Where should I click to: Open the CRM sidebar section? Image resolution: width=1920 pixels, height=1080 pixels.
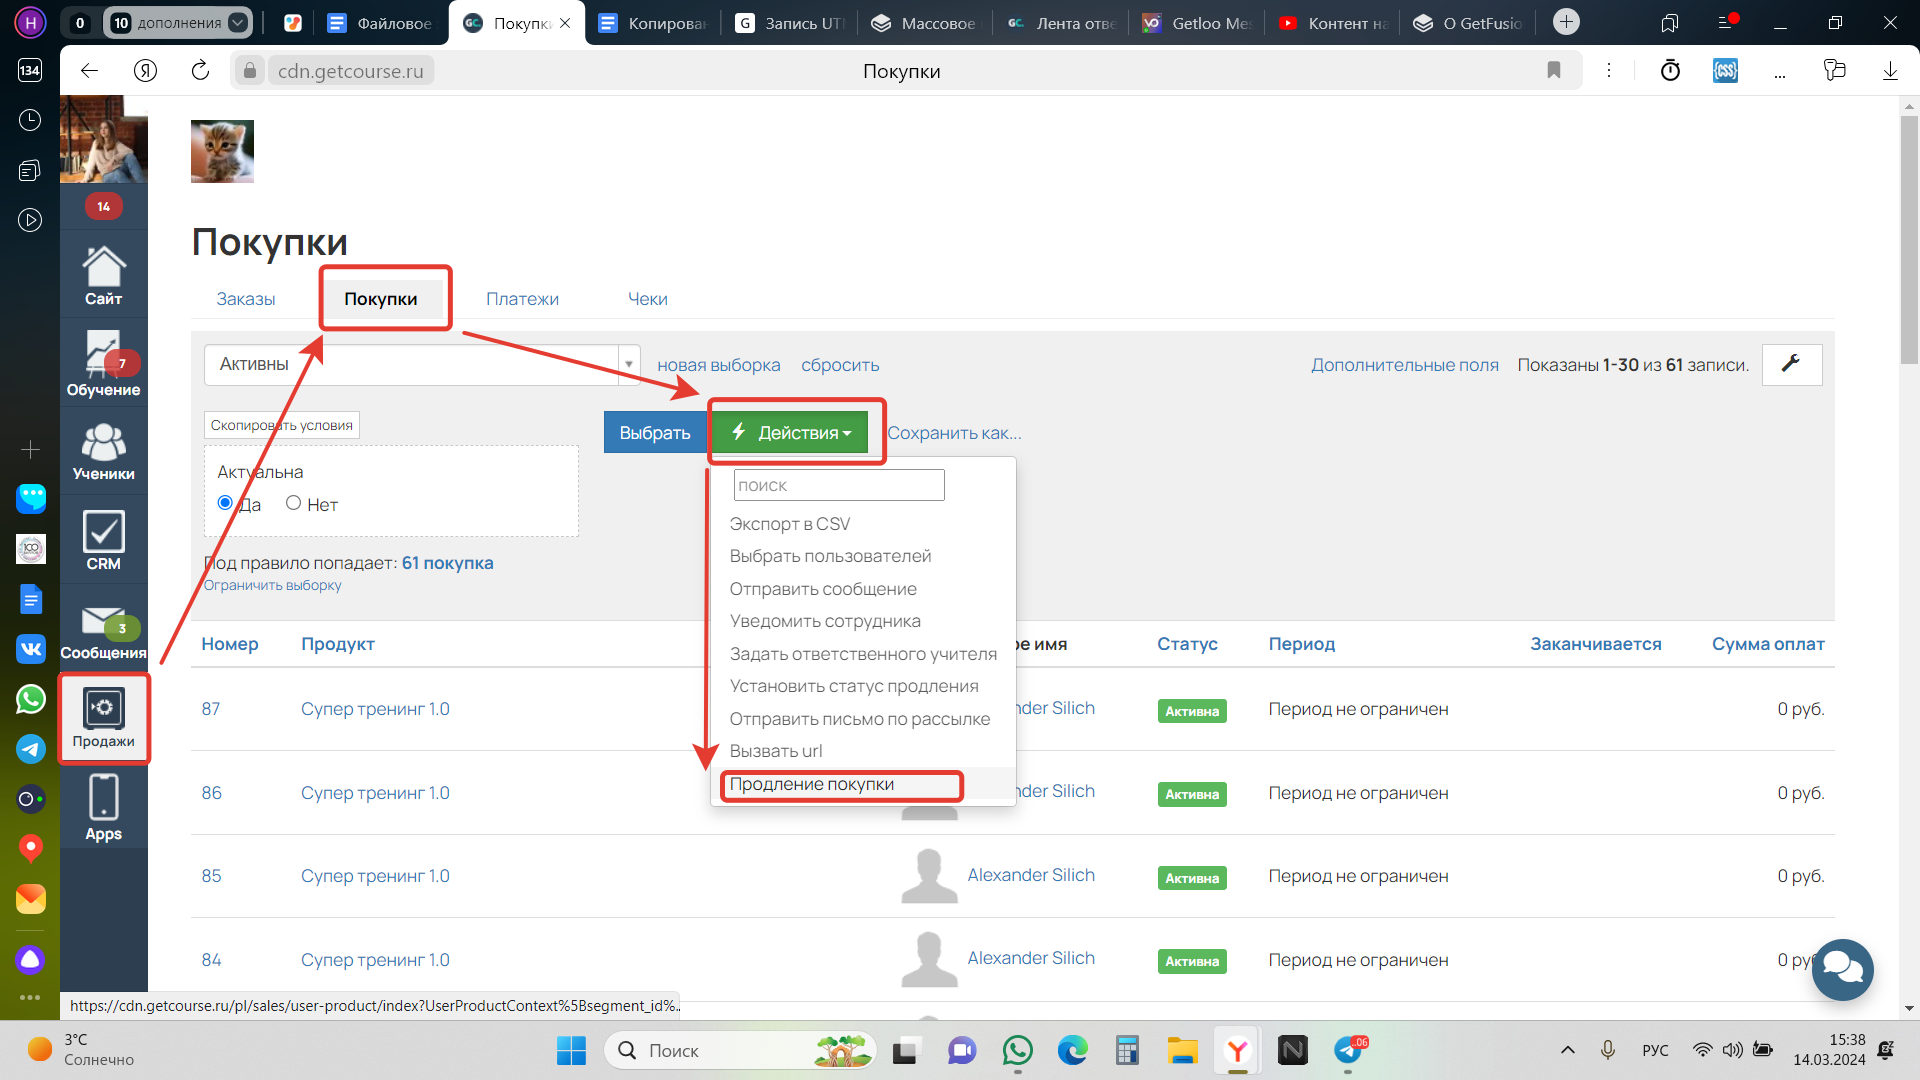coord(103,540)
